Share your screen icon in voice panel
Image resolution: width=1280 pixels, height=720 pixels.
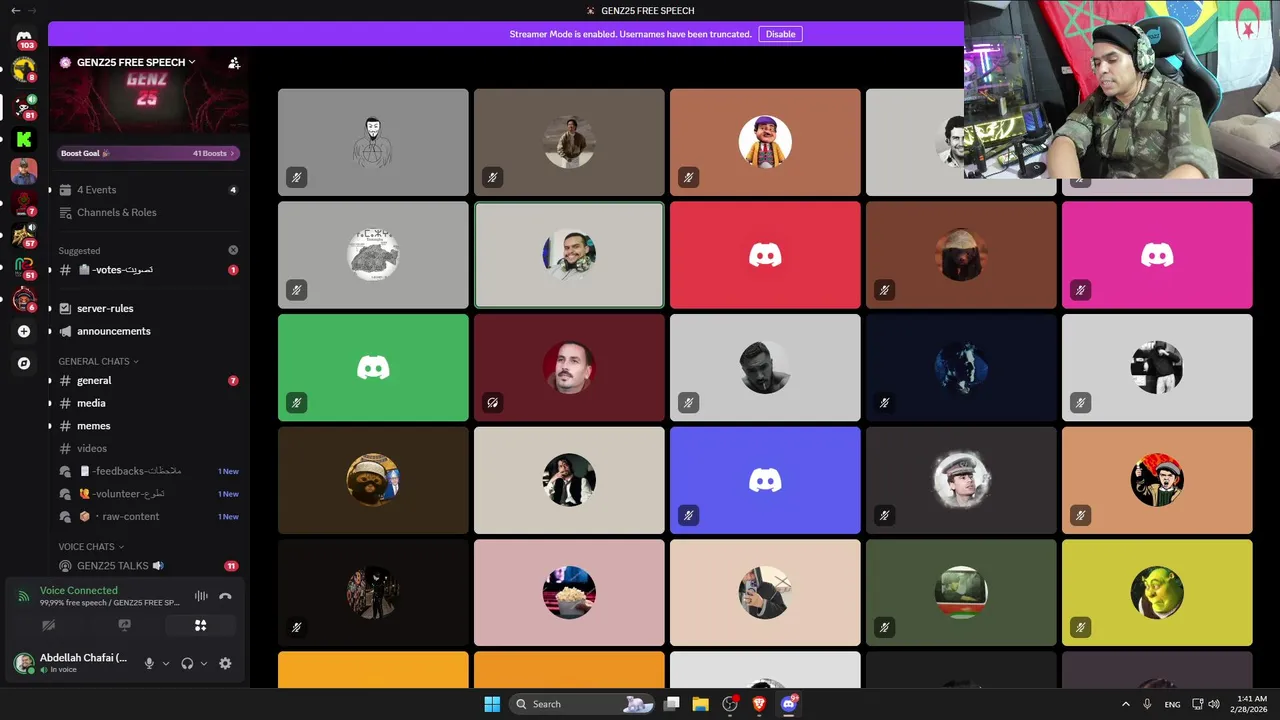(x=124, y=625)
